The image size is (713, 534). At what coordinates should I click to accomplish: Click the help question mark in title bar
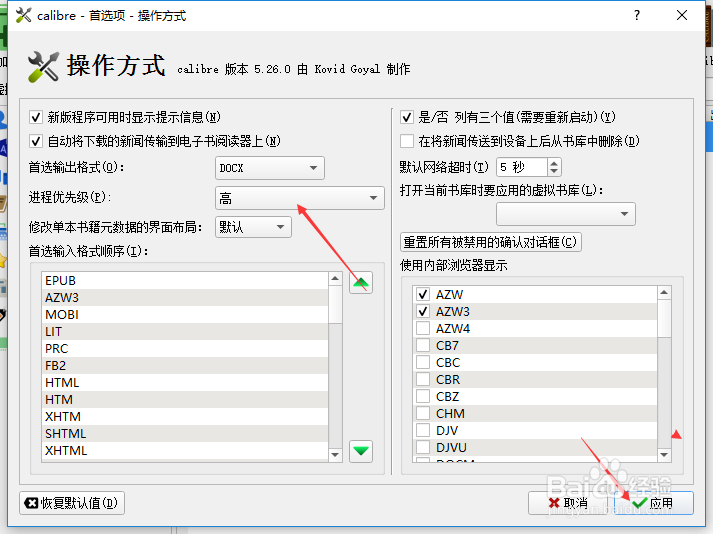[637, 15]
